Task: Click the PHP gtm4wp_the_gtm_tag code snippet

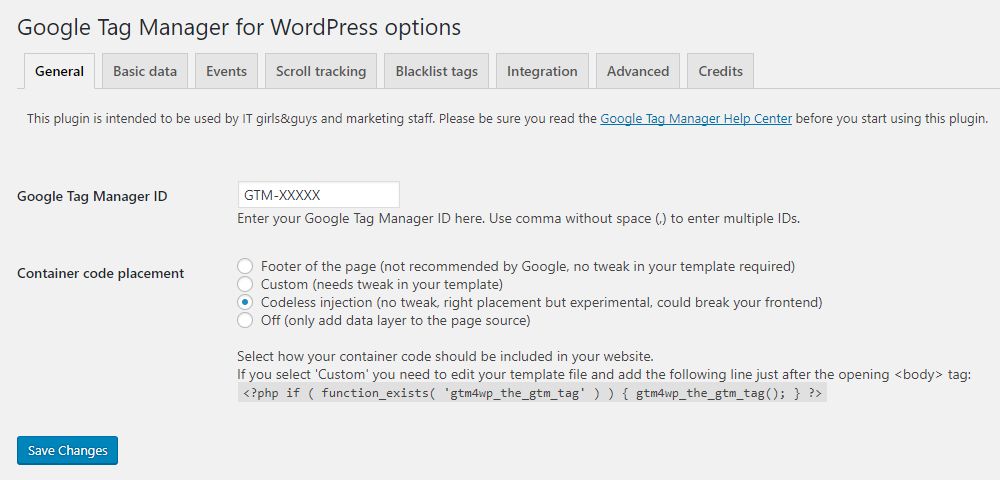Action: click(533, 394)
